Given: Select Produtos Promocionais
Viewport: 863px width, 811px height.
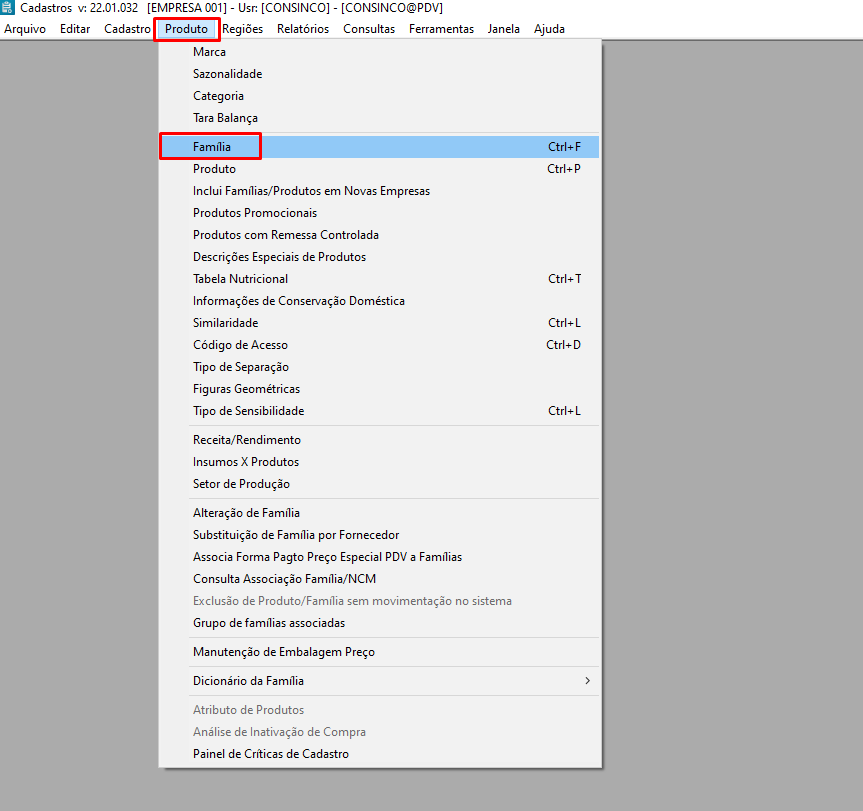Looking at the screenshot, I should click(379, 213).
